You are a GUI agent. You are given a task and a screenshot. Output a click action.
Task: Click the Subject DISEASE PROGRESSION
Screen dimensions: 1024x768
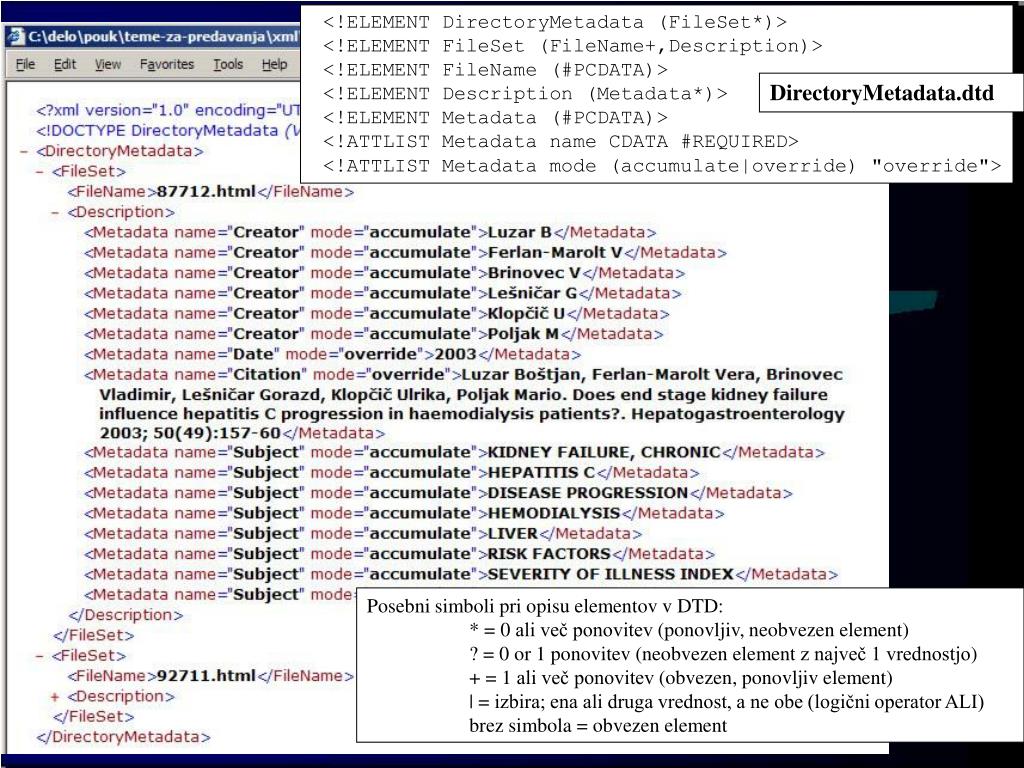(x=588, y=492)
